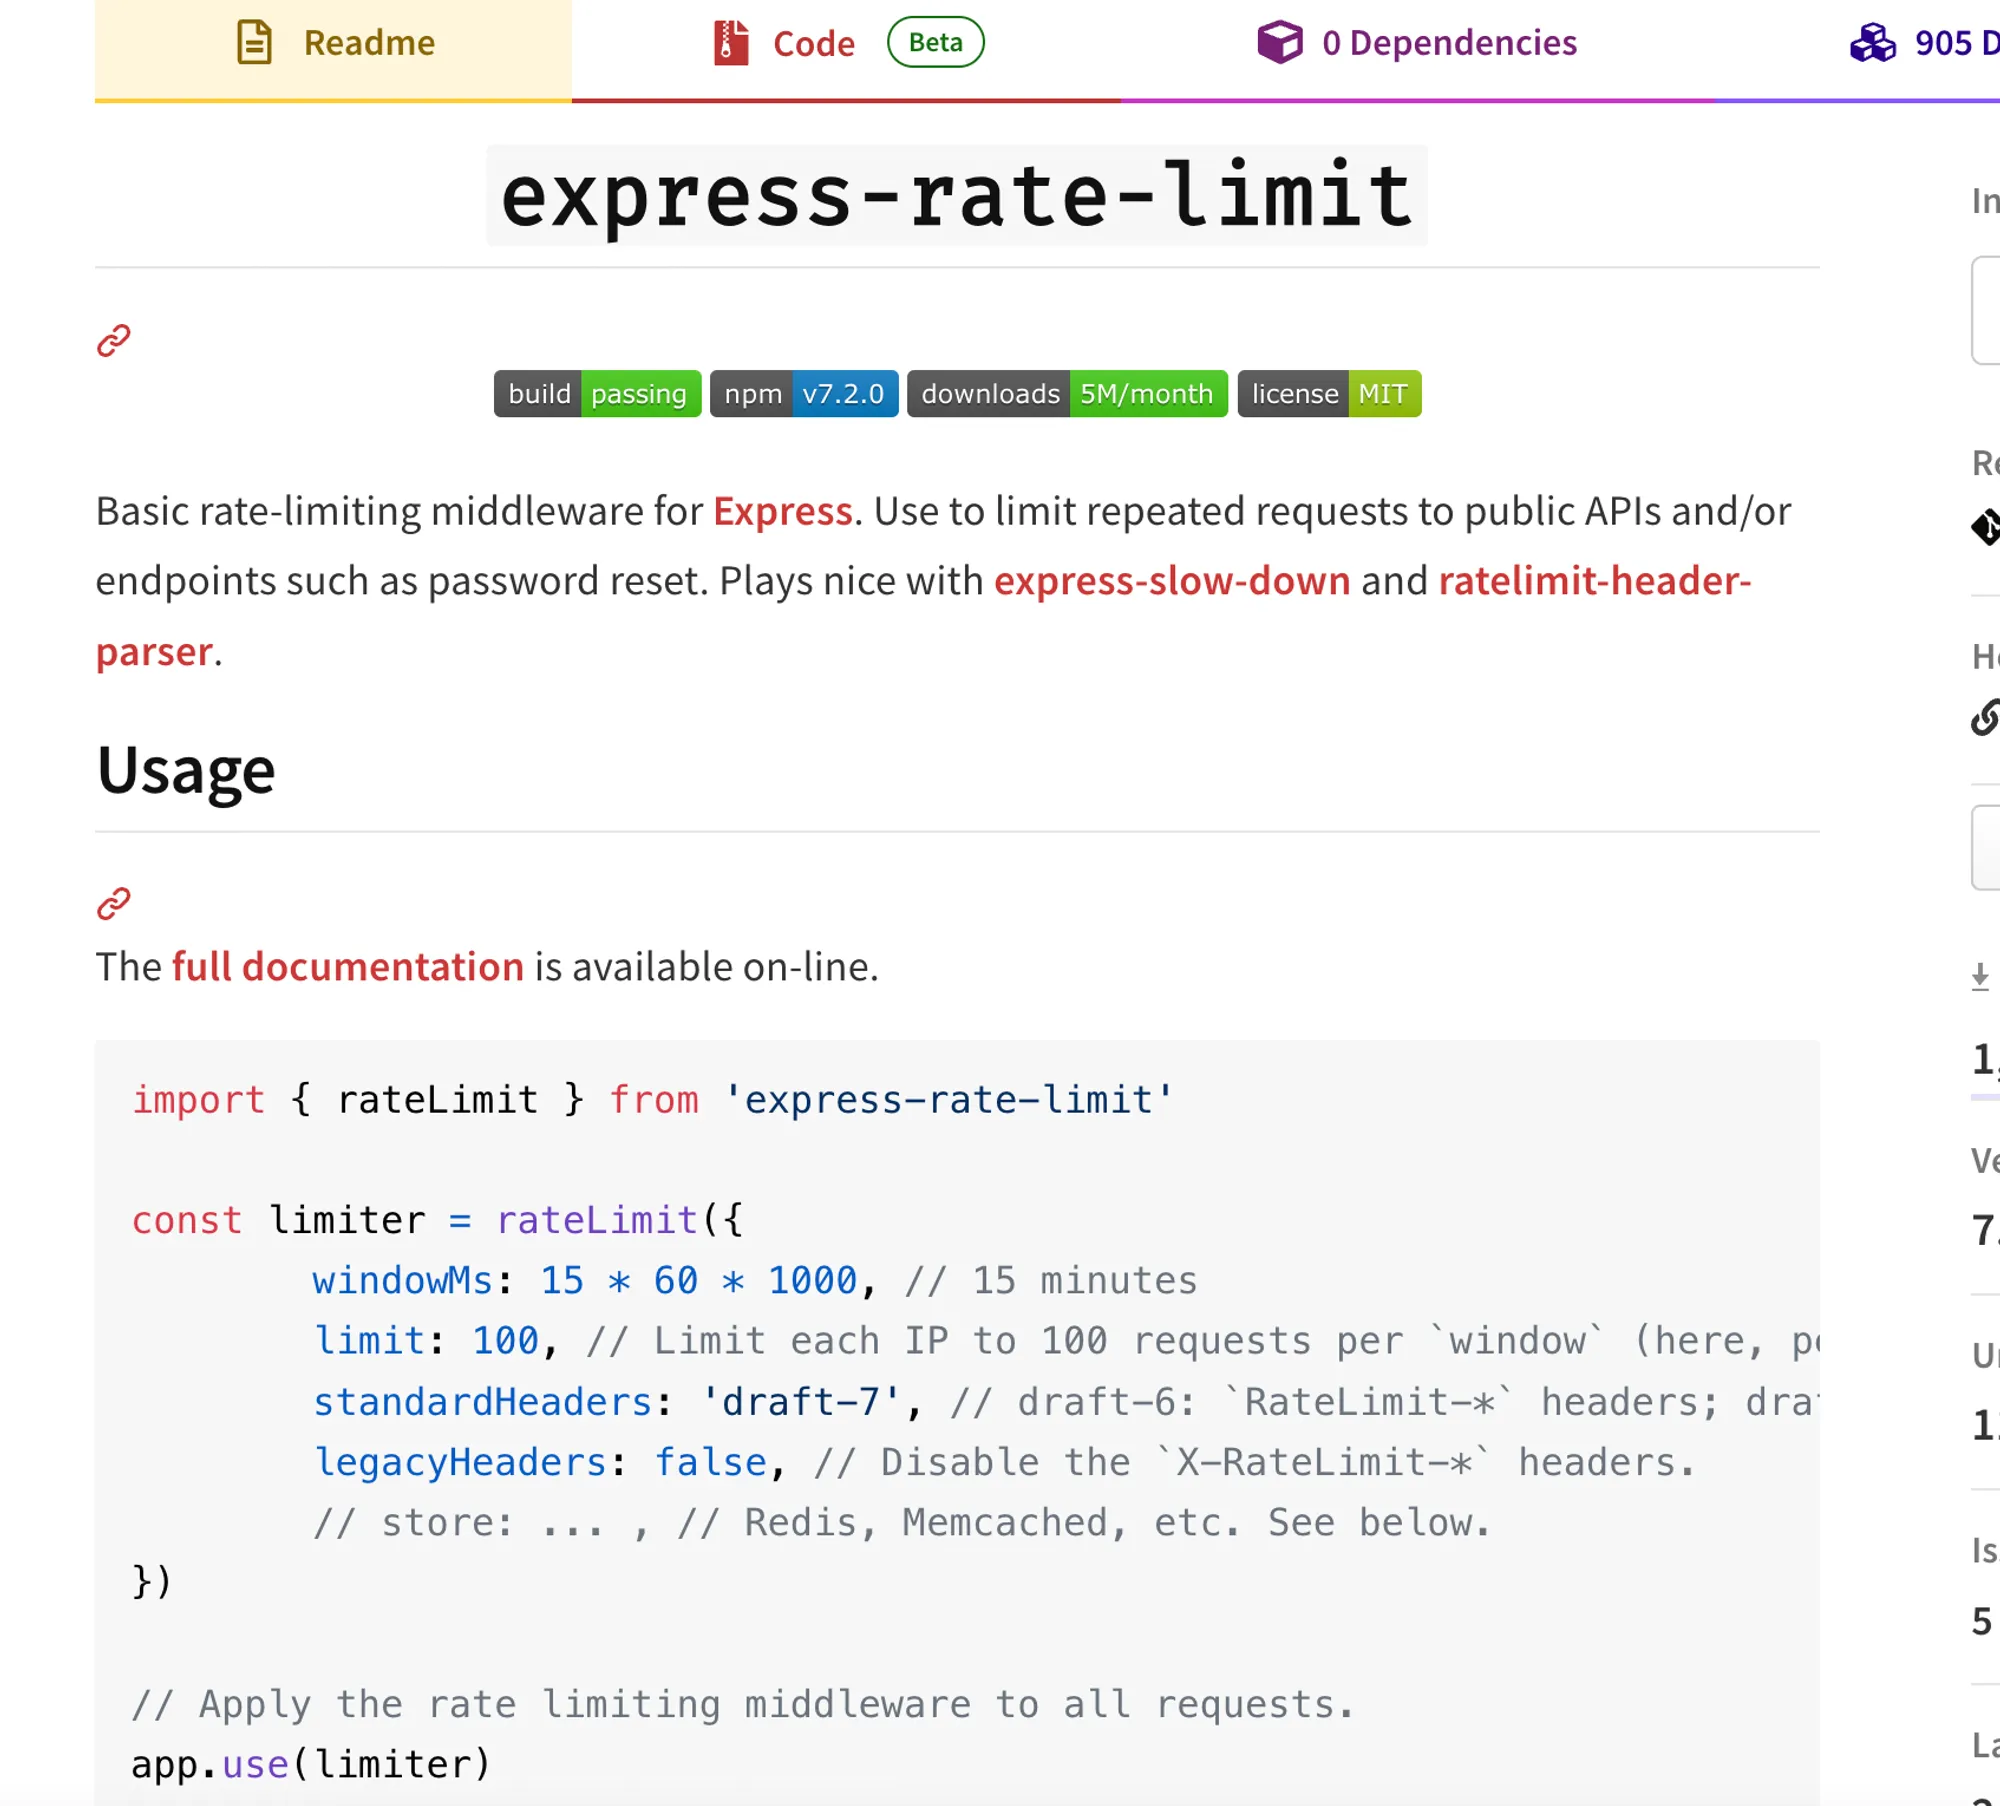This screenshot has height=1806, width=2000.
Task: Switch to the Readme tab
Action: tap(369, 43)
